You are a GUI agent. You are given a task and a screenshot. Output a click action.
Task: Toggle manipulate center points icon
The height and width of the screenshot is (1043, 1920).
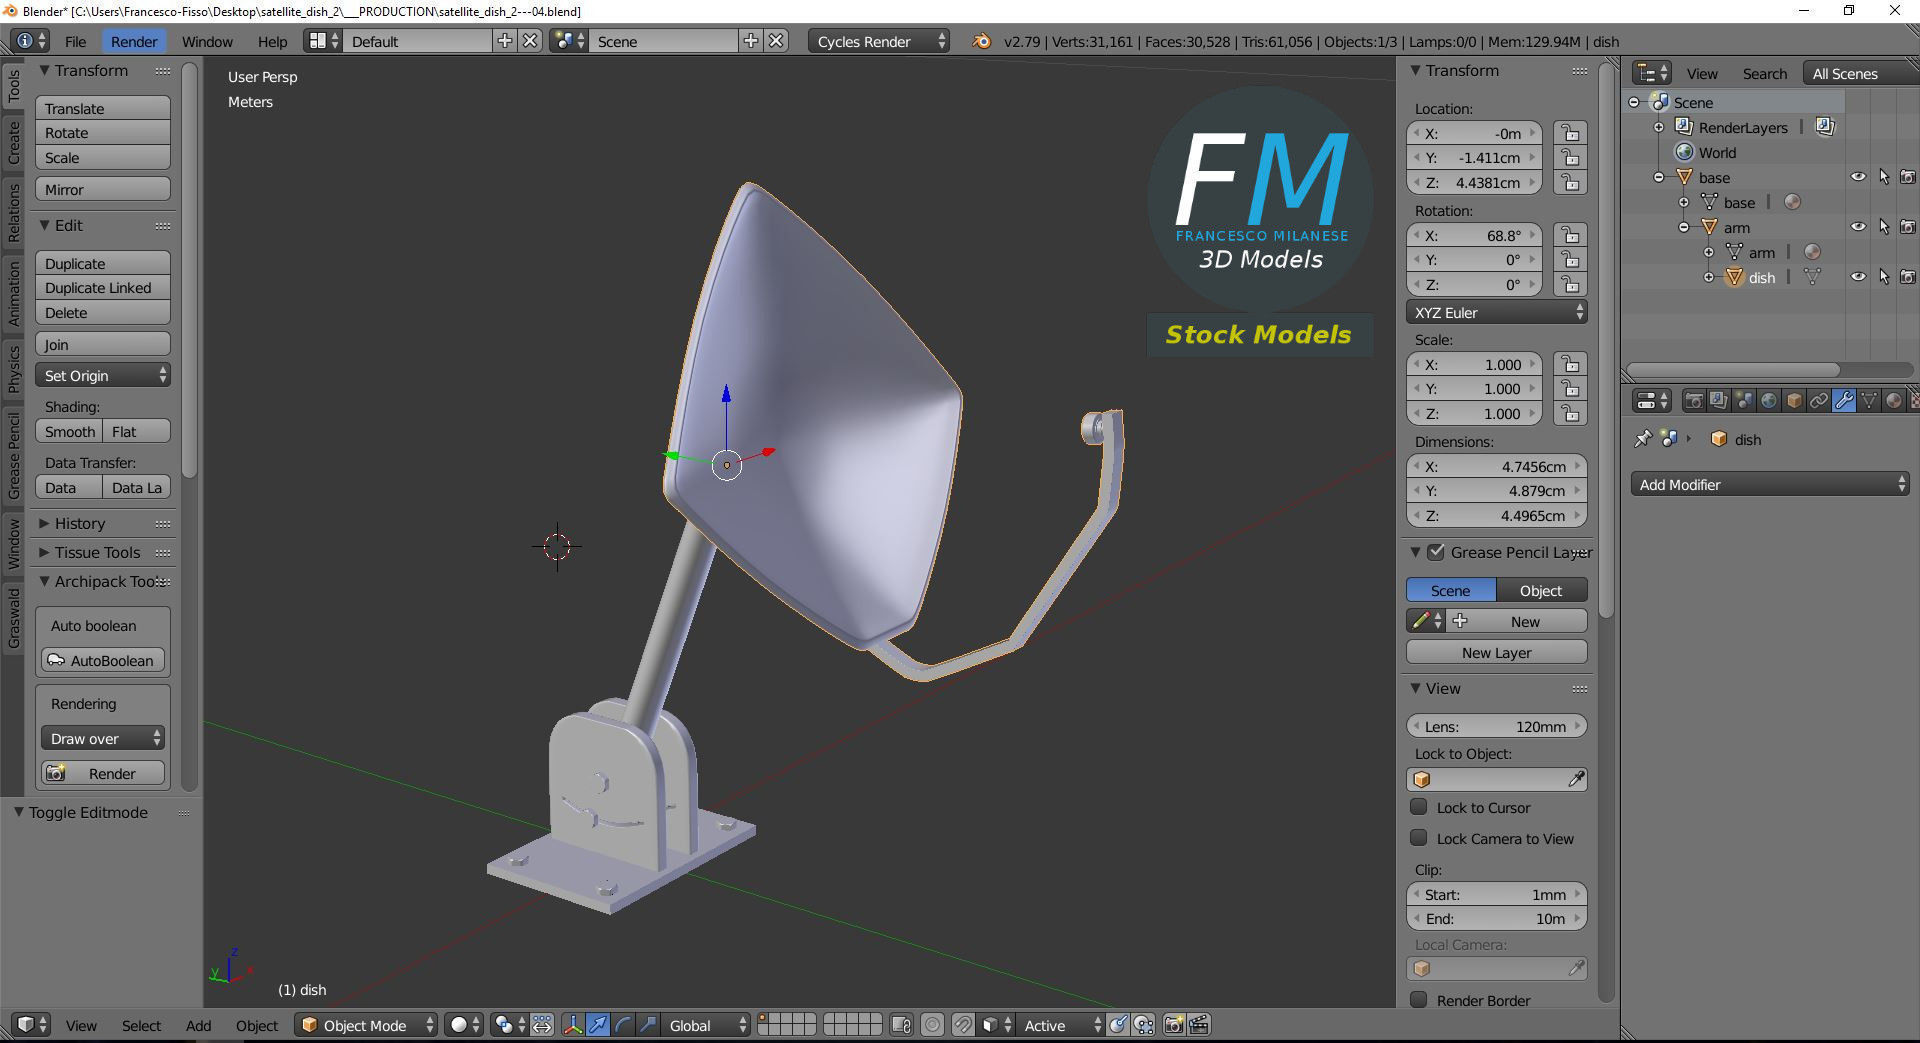tap(542, 1025)
